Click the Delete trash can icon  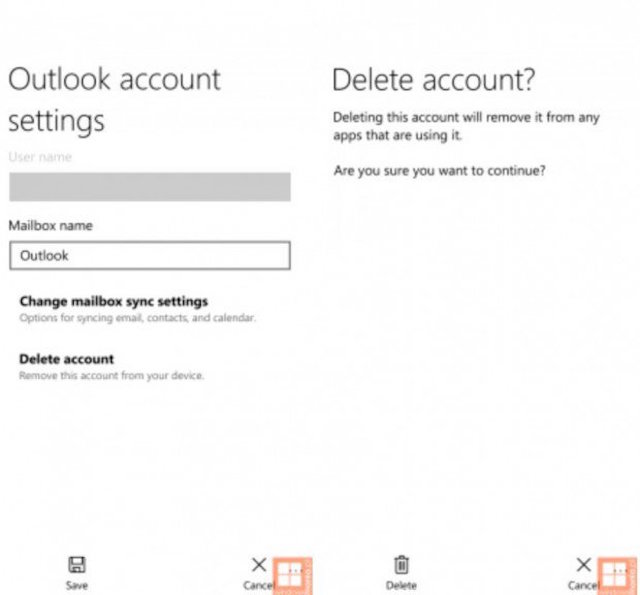401,565
